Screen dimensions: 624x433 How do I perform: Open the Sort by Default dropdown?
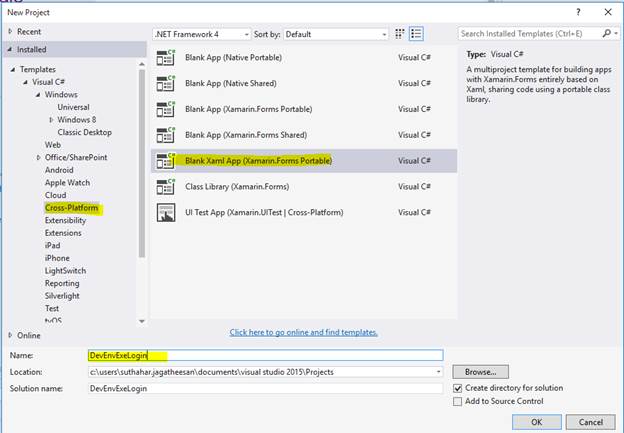(x=335, y=34)
